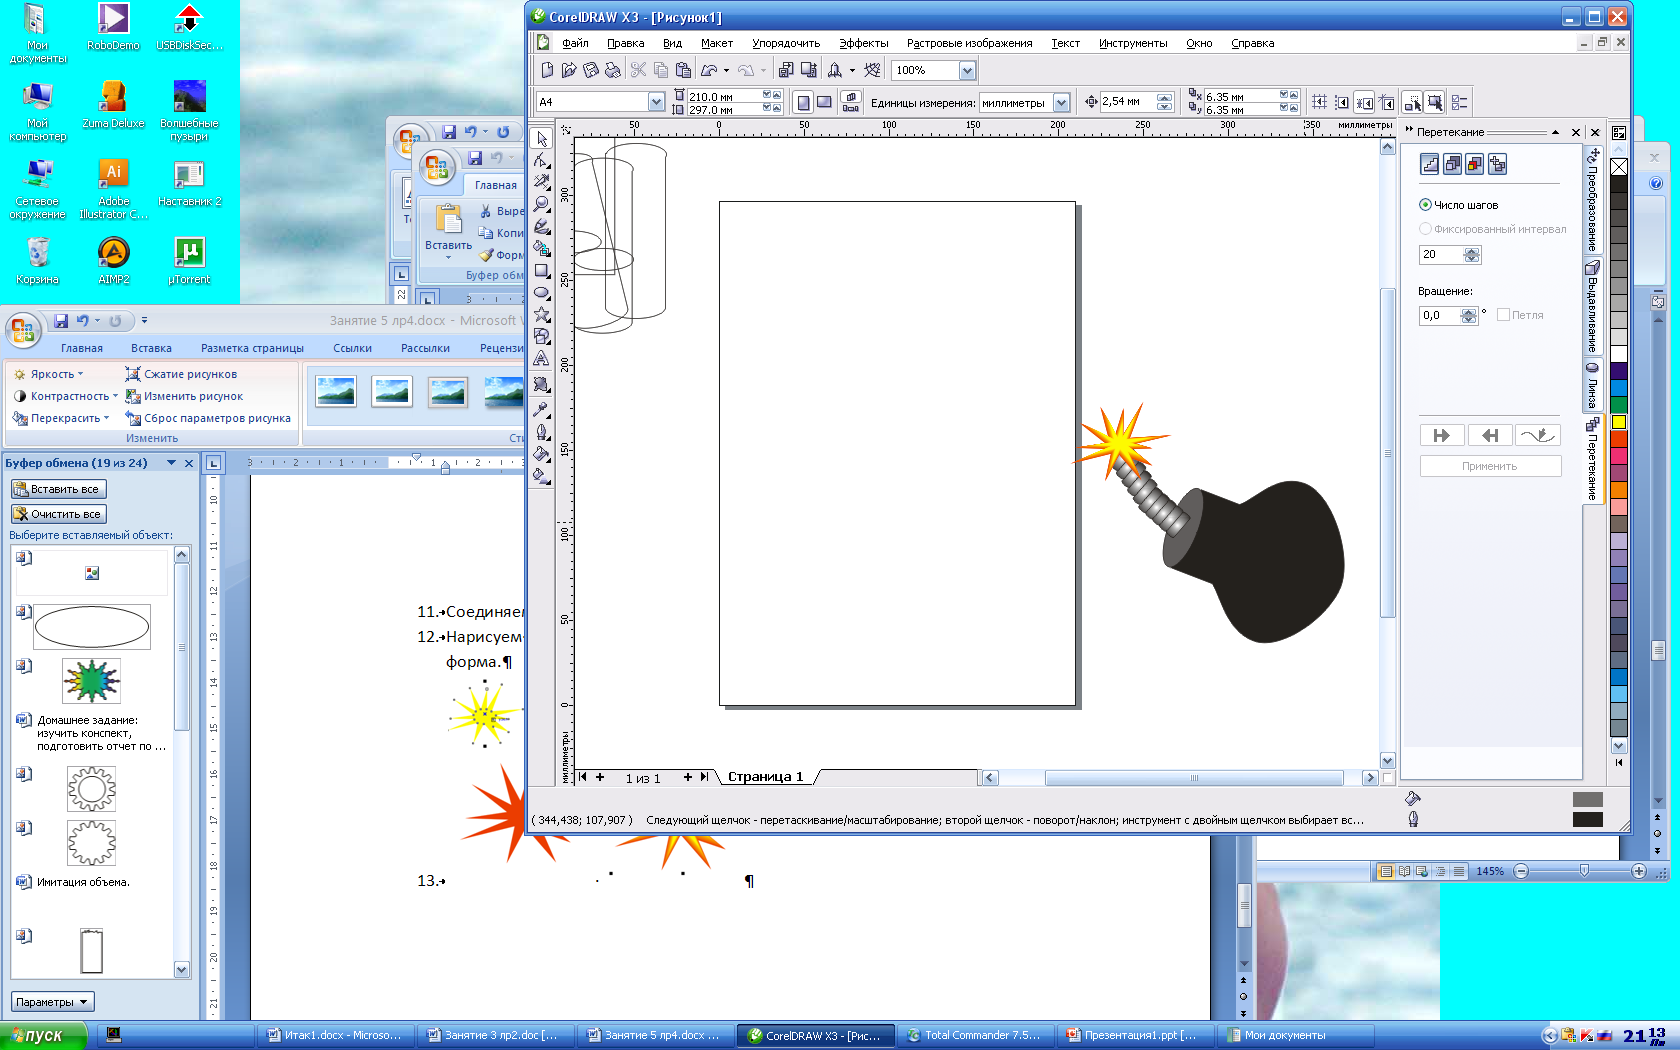Open 'Единицы измерения' units dropdown
Viewport: 1680px width, 1050px height.
click(x=1061, y=102)
